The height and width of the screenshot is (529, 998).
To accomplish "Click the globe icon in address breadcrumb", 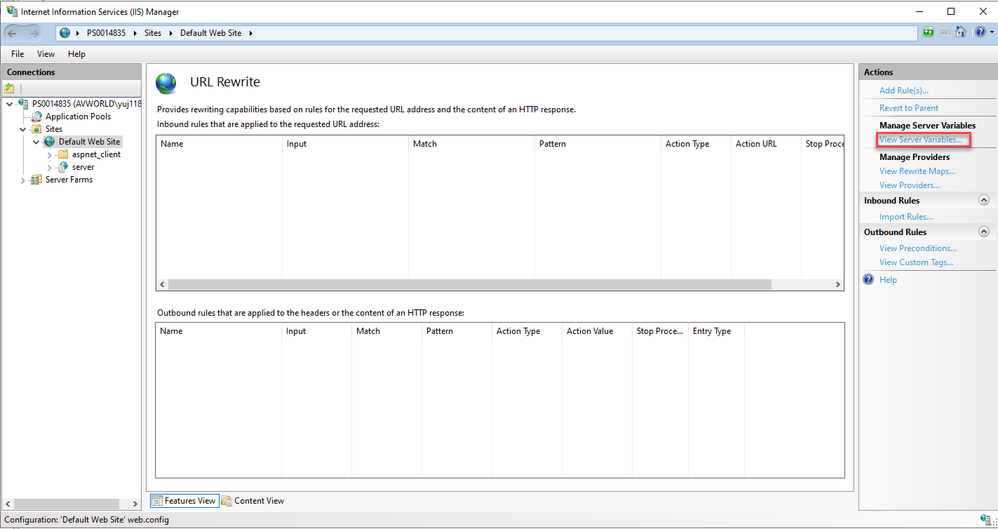I will 65,33.
